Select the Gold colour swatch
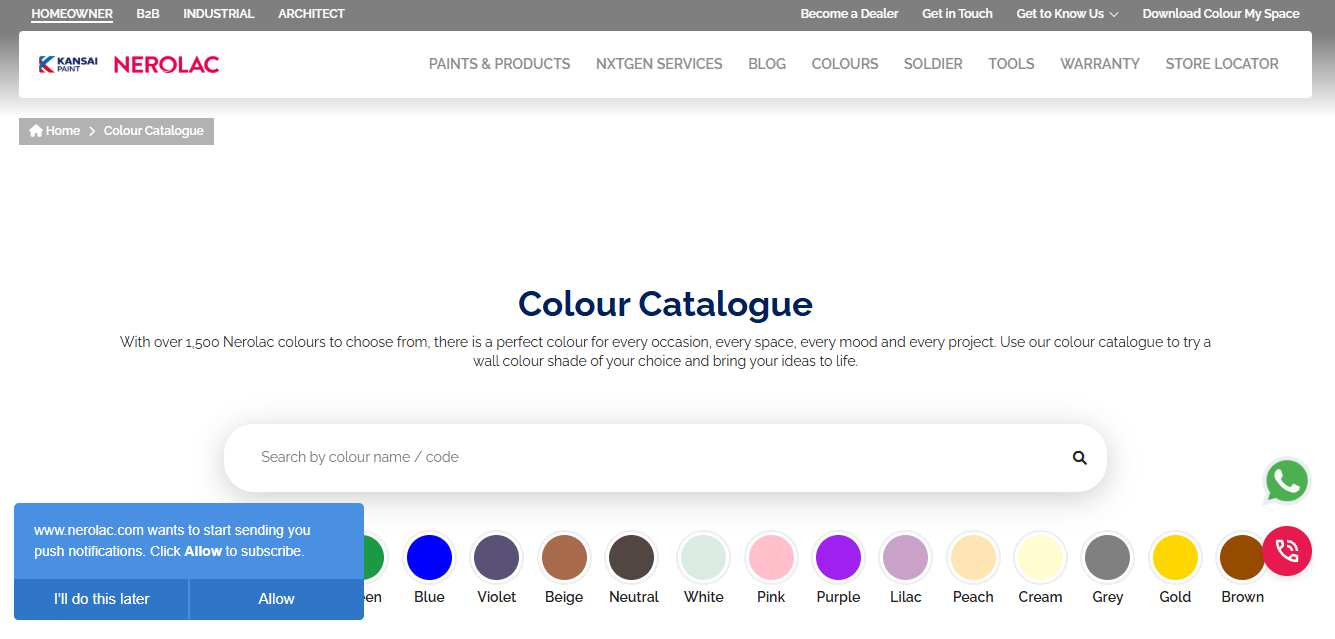 (x=1175, y=557)
